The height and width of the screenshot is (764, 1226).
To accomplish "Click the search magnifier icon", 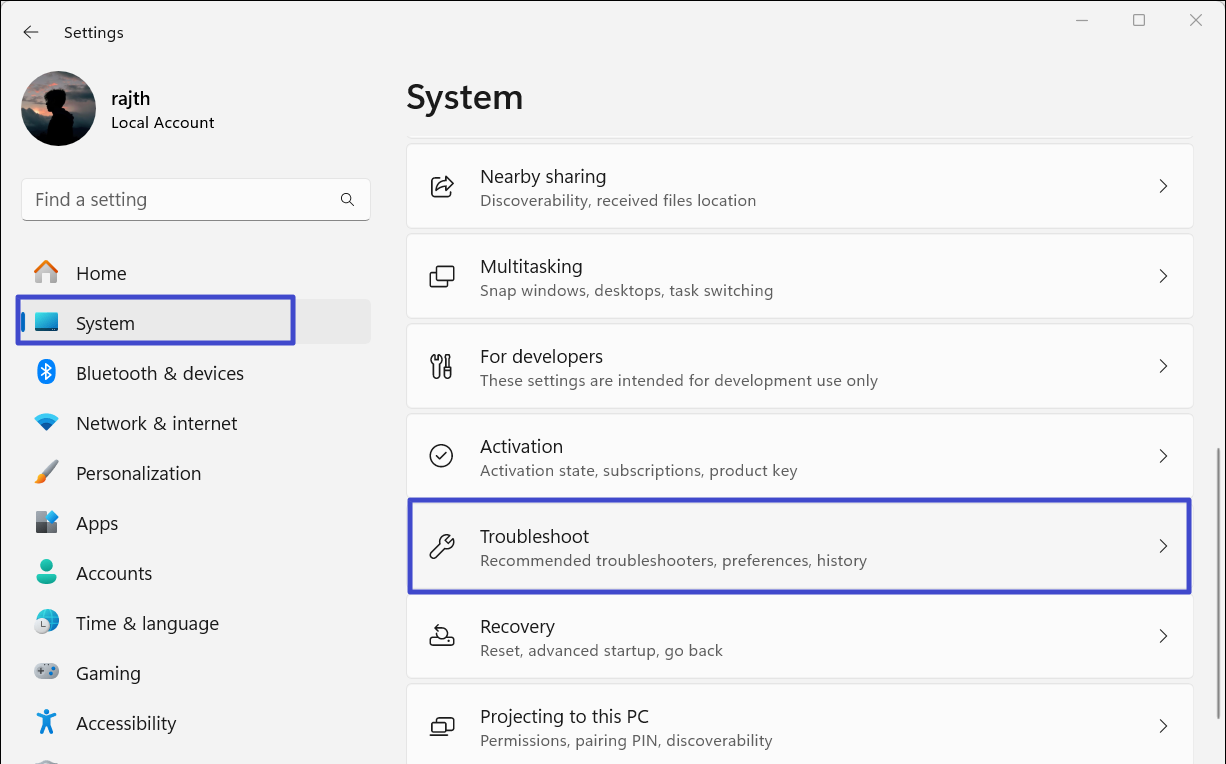I will click(x=347, y=200).
